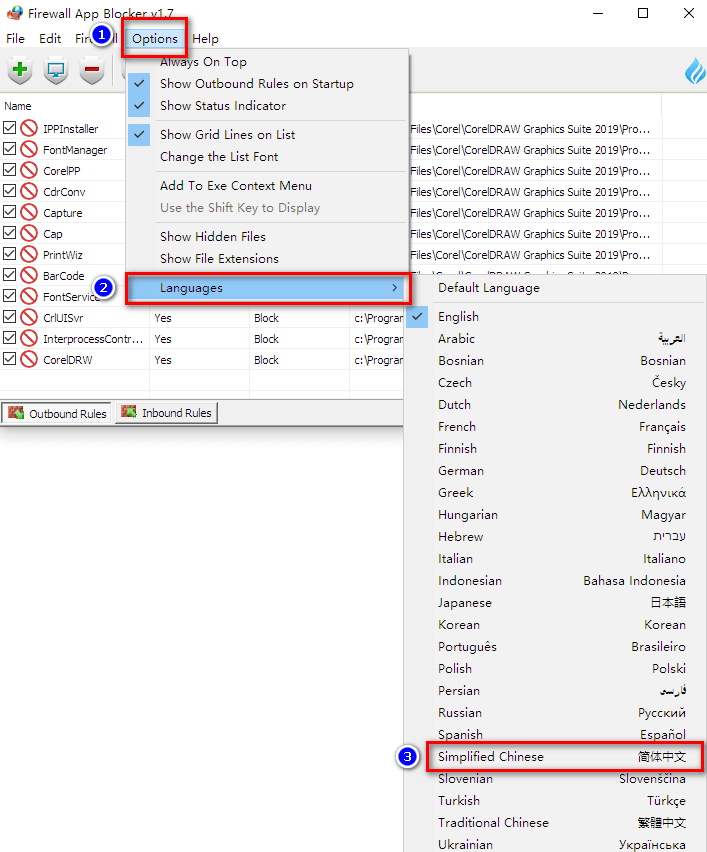
Task: Click Block cell in CorelDRW row
Action: 266,360
